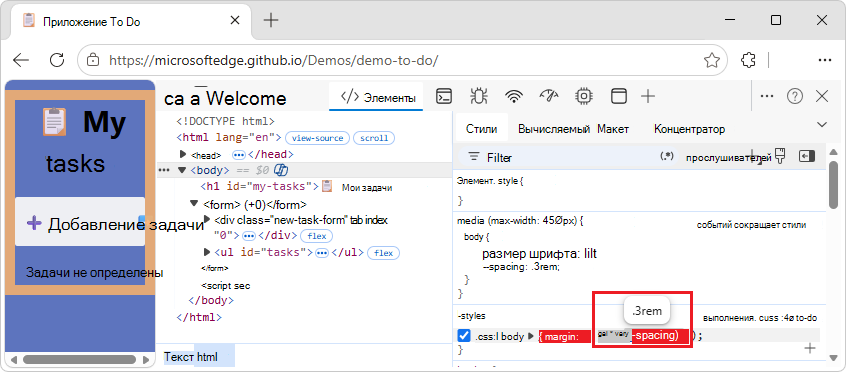This screenshot has height=372, width=846.
Task: Switch to the Welcome tab
Action: 246,99
